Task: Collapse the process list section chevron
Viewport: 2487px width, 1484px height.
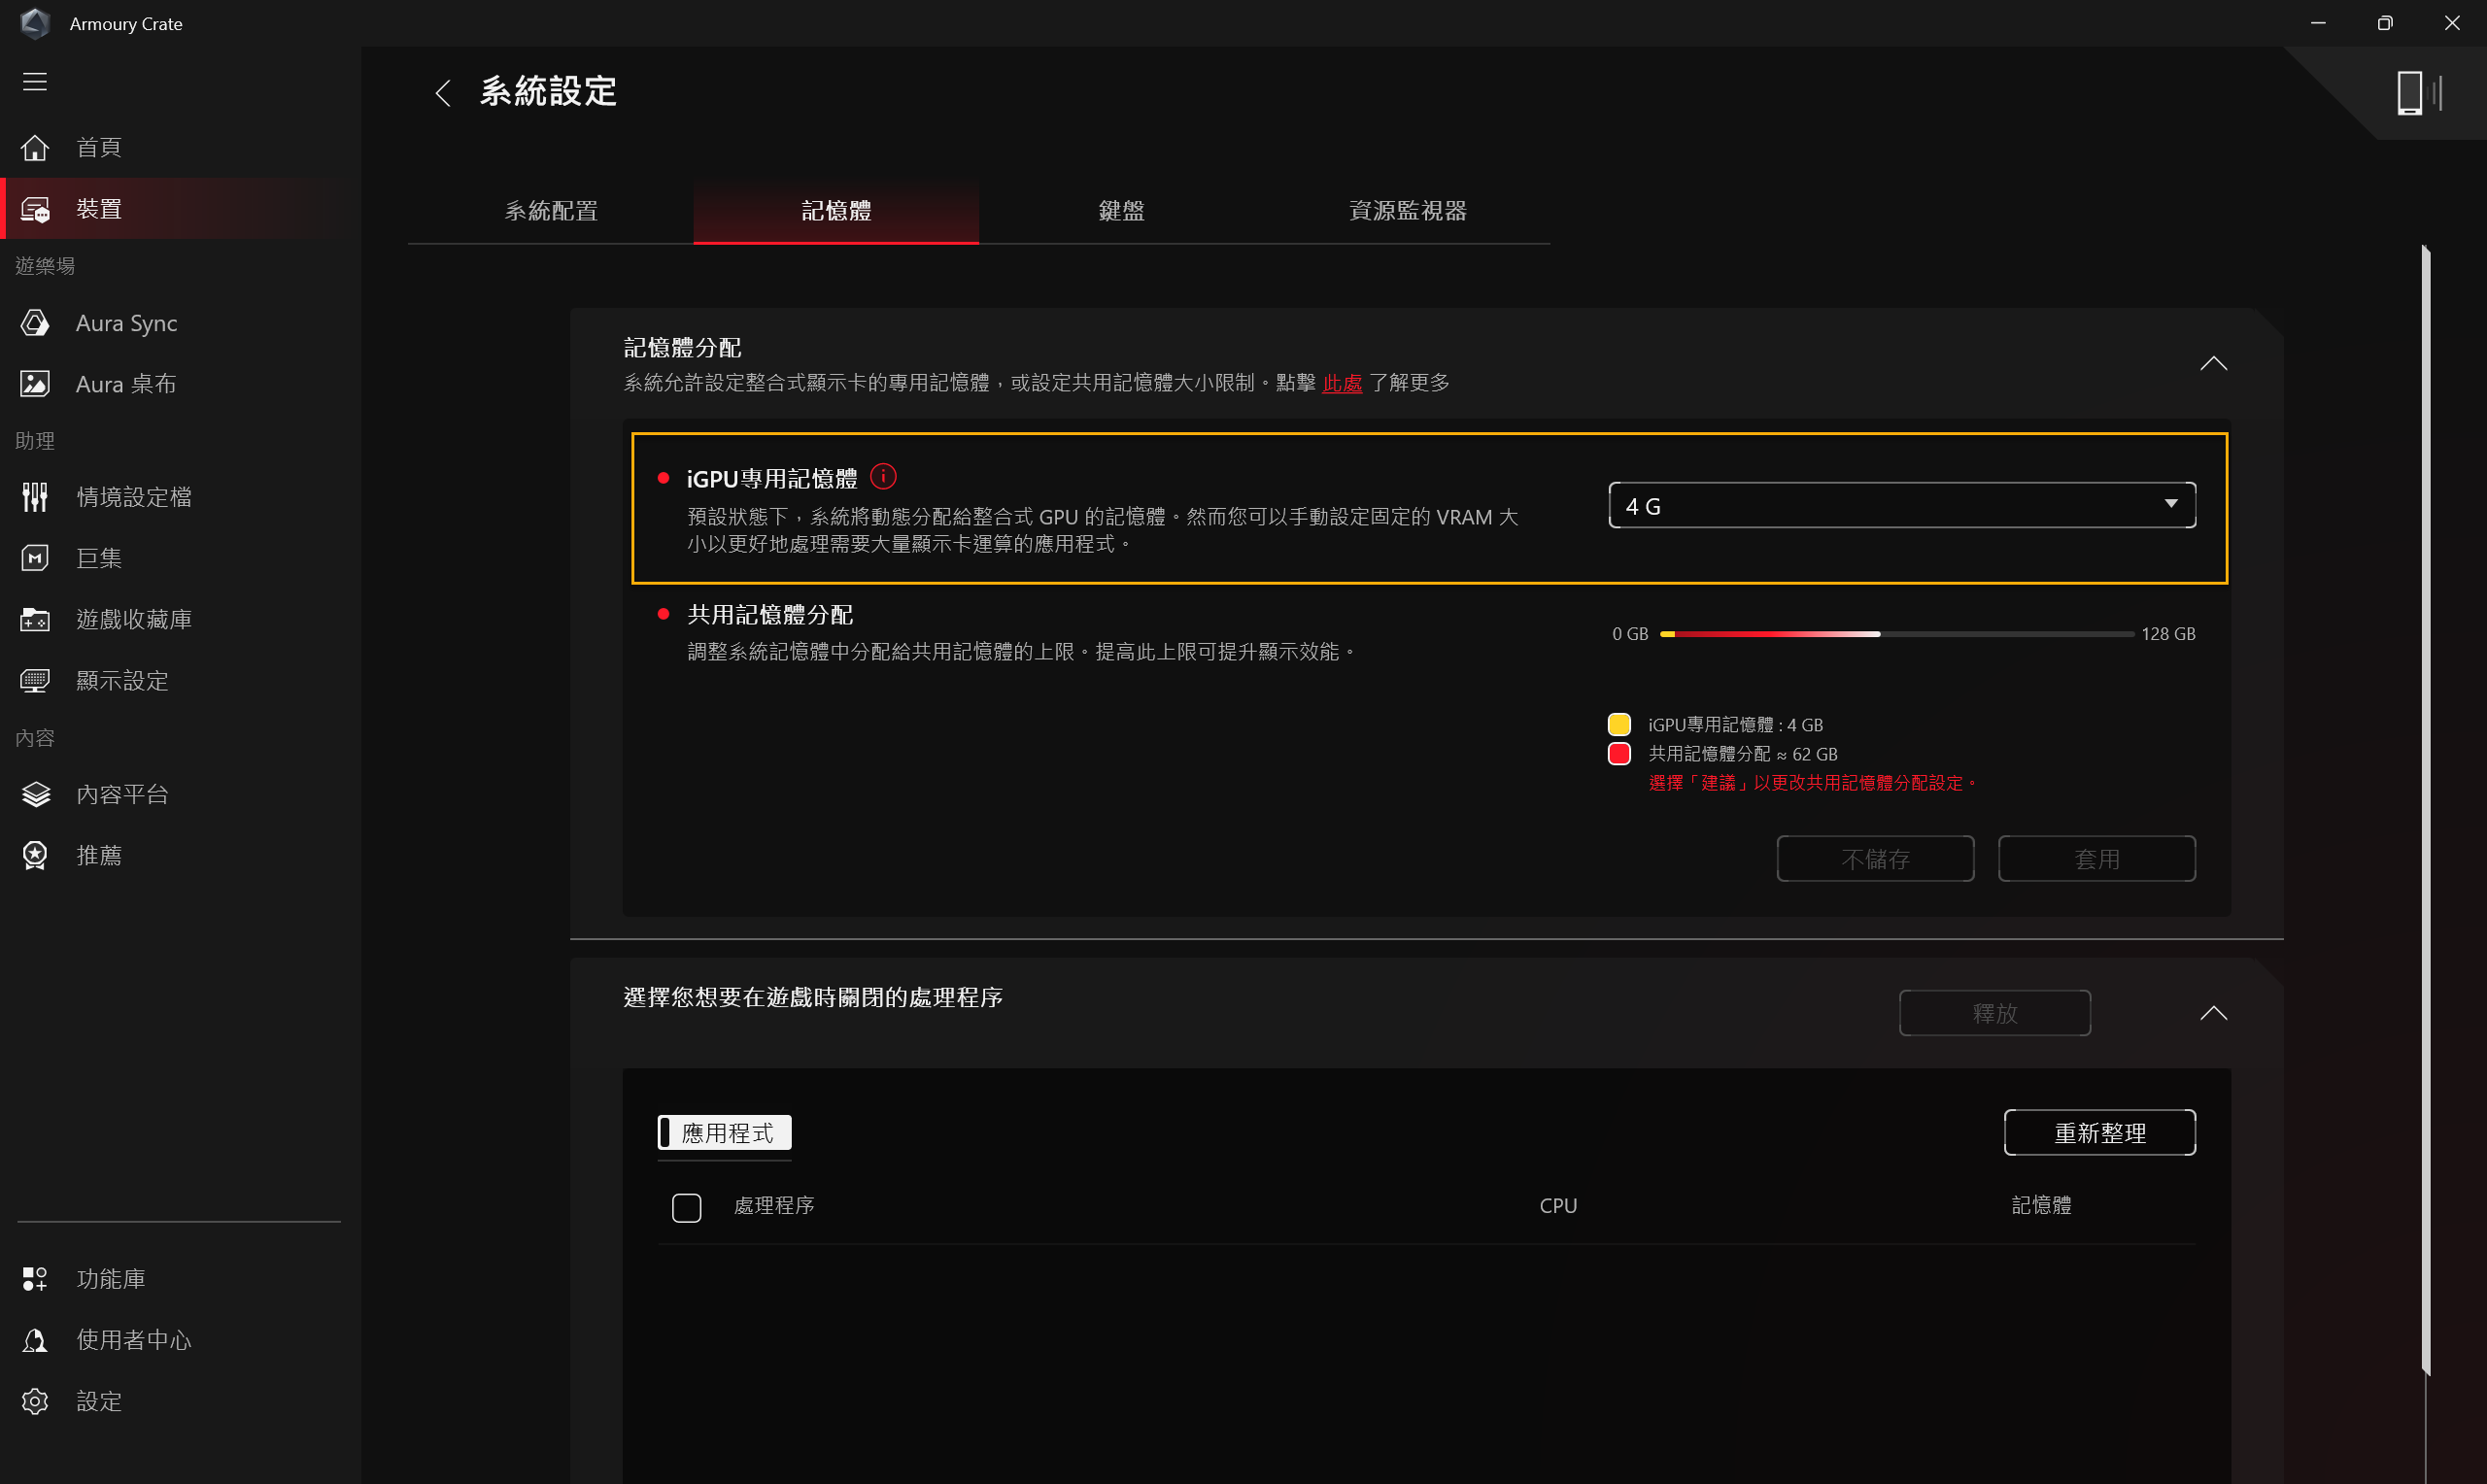Action: (2213, 1013)
